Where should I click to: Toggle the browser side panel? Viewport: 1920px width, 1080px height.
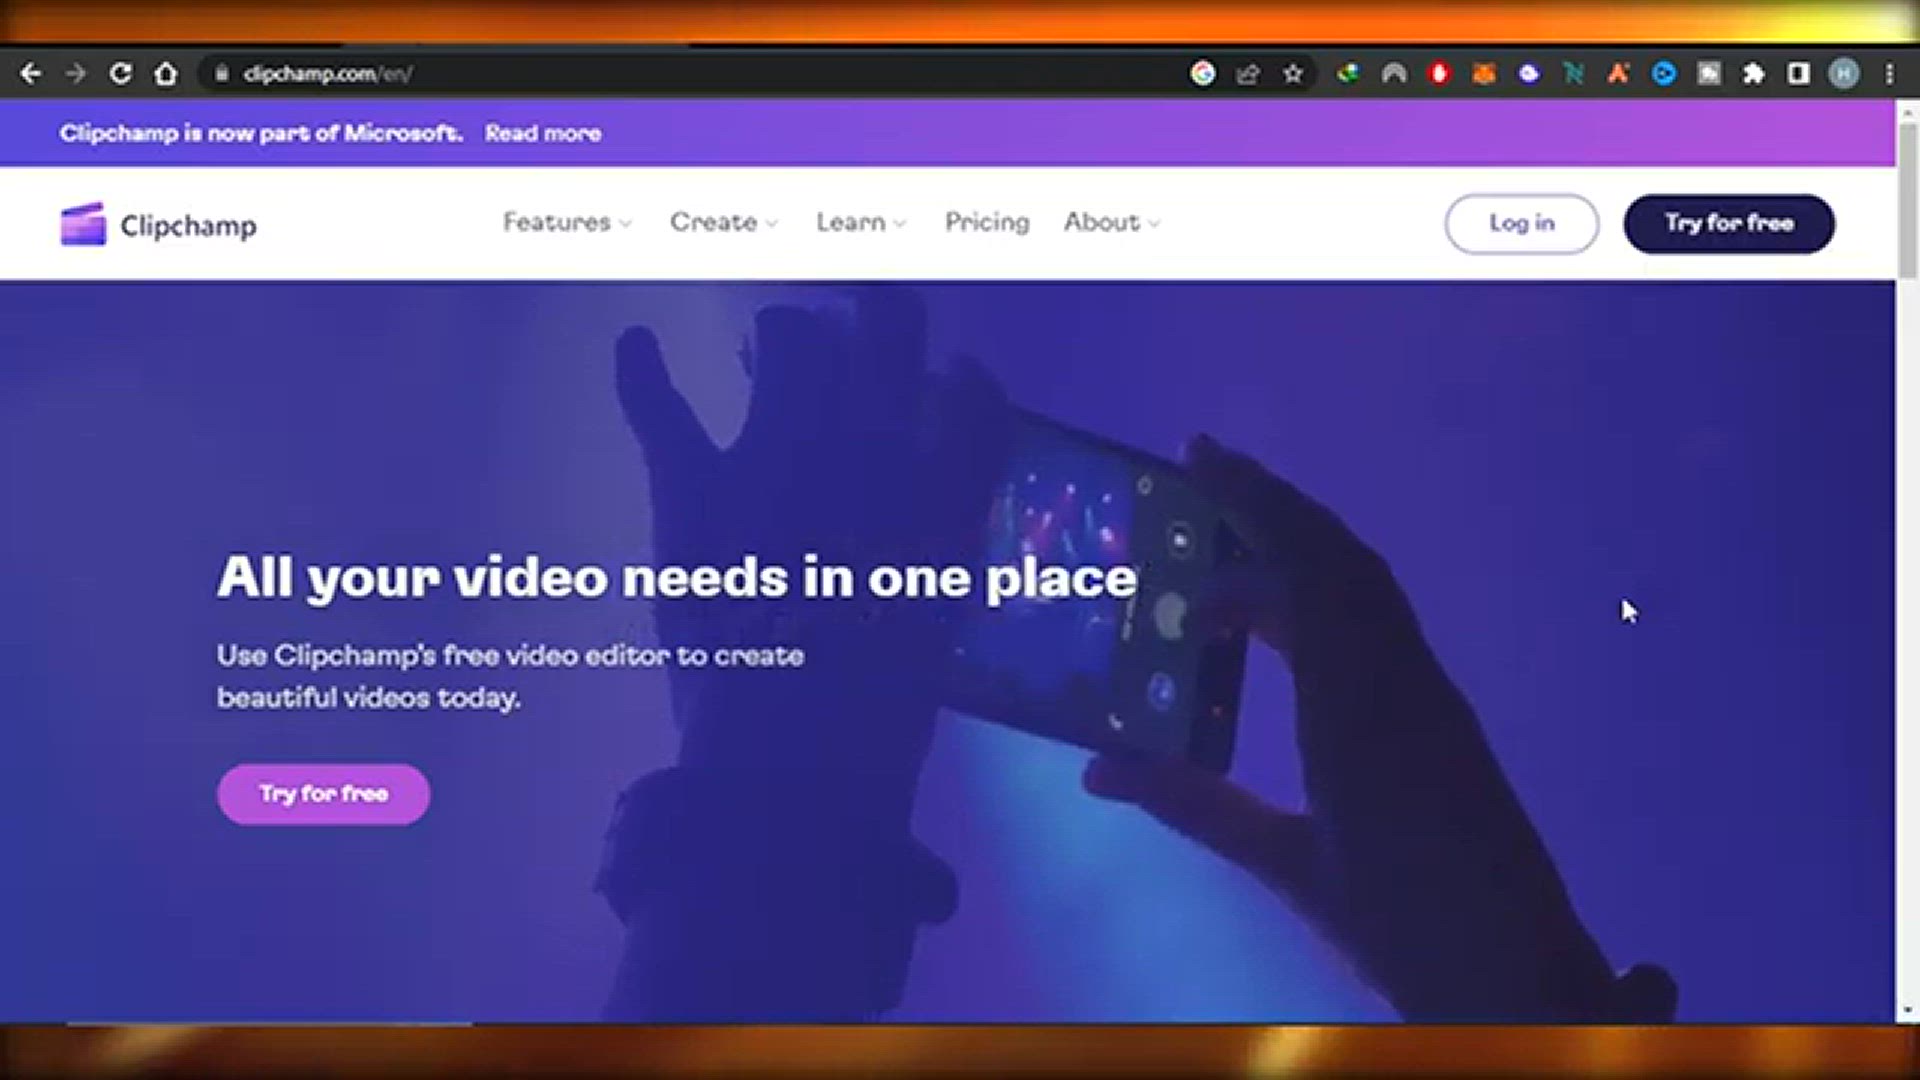point(1799,73)
